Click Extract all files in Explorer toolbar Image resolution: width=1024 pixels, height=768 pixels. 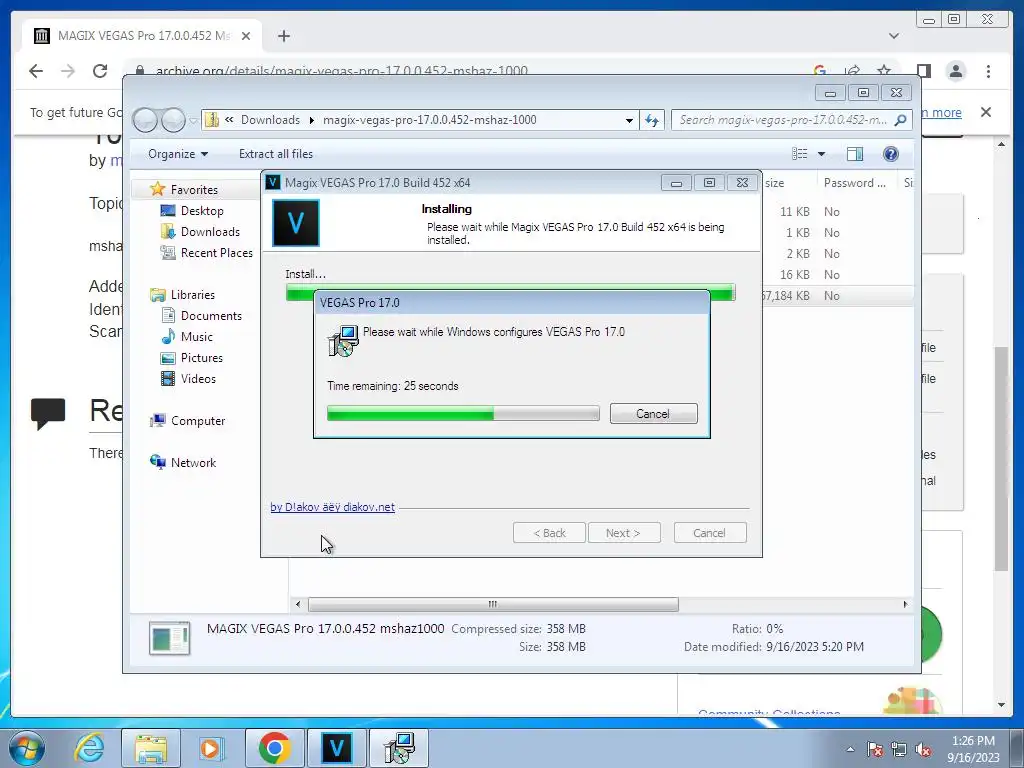(x=276, y=153)
